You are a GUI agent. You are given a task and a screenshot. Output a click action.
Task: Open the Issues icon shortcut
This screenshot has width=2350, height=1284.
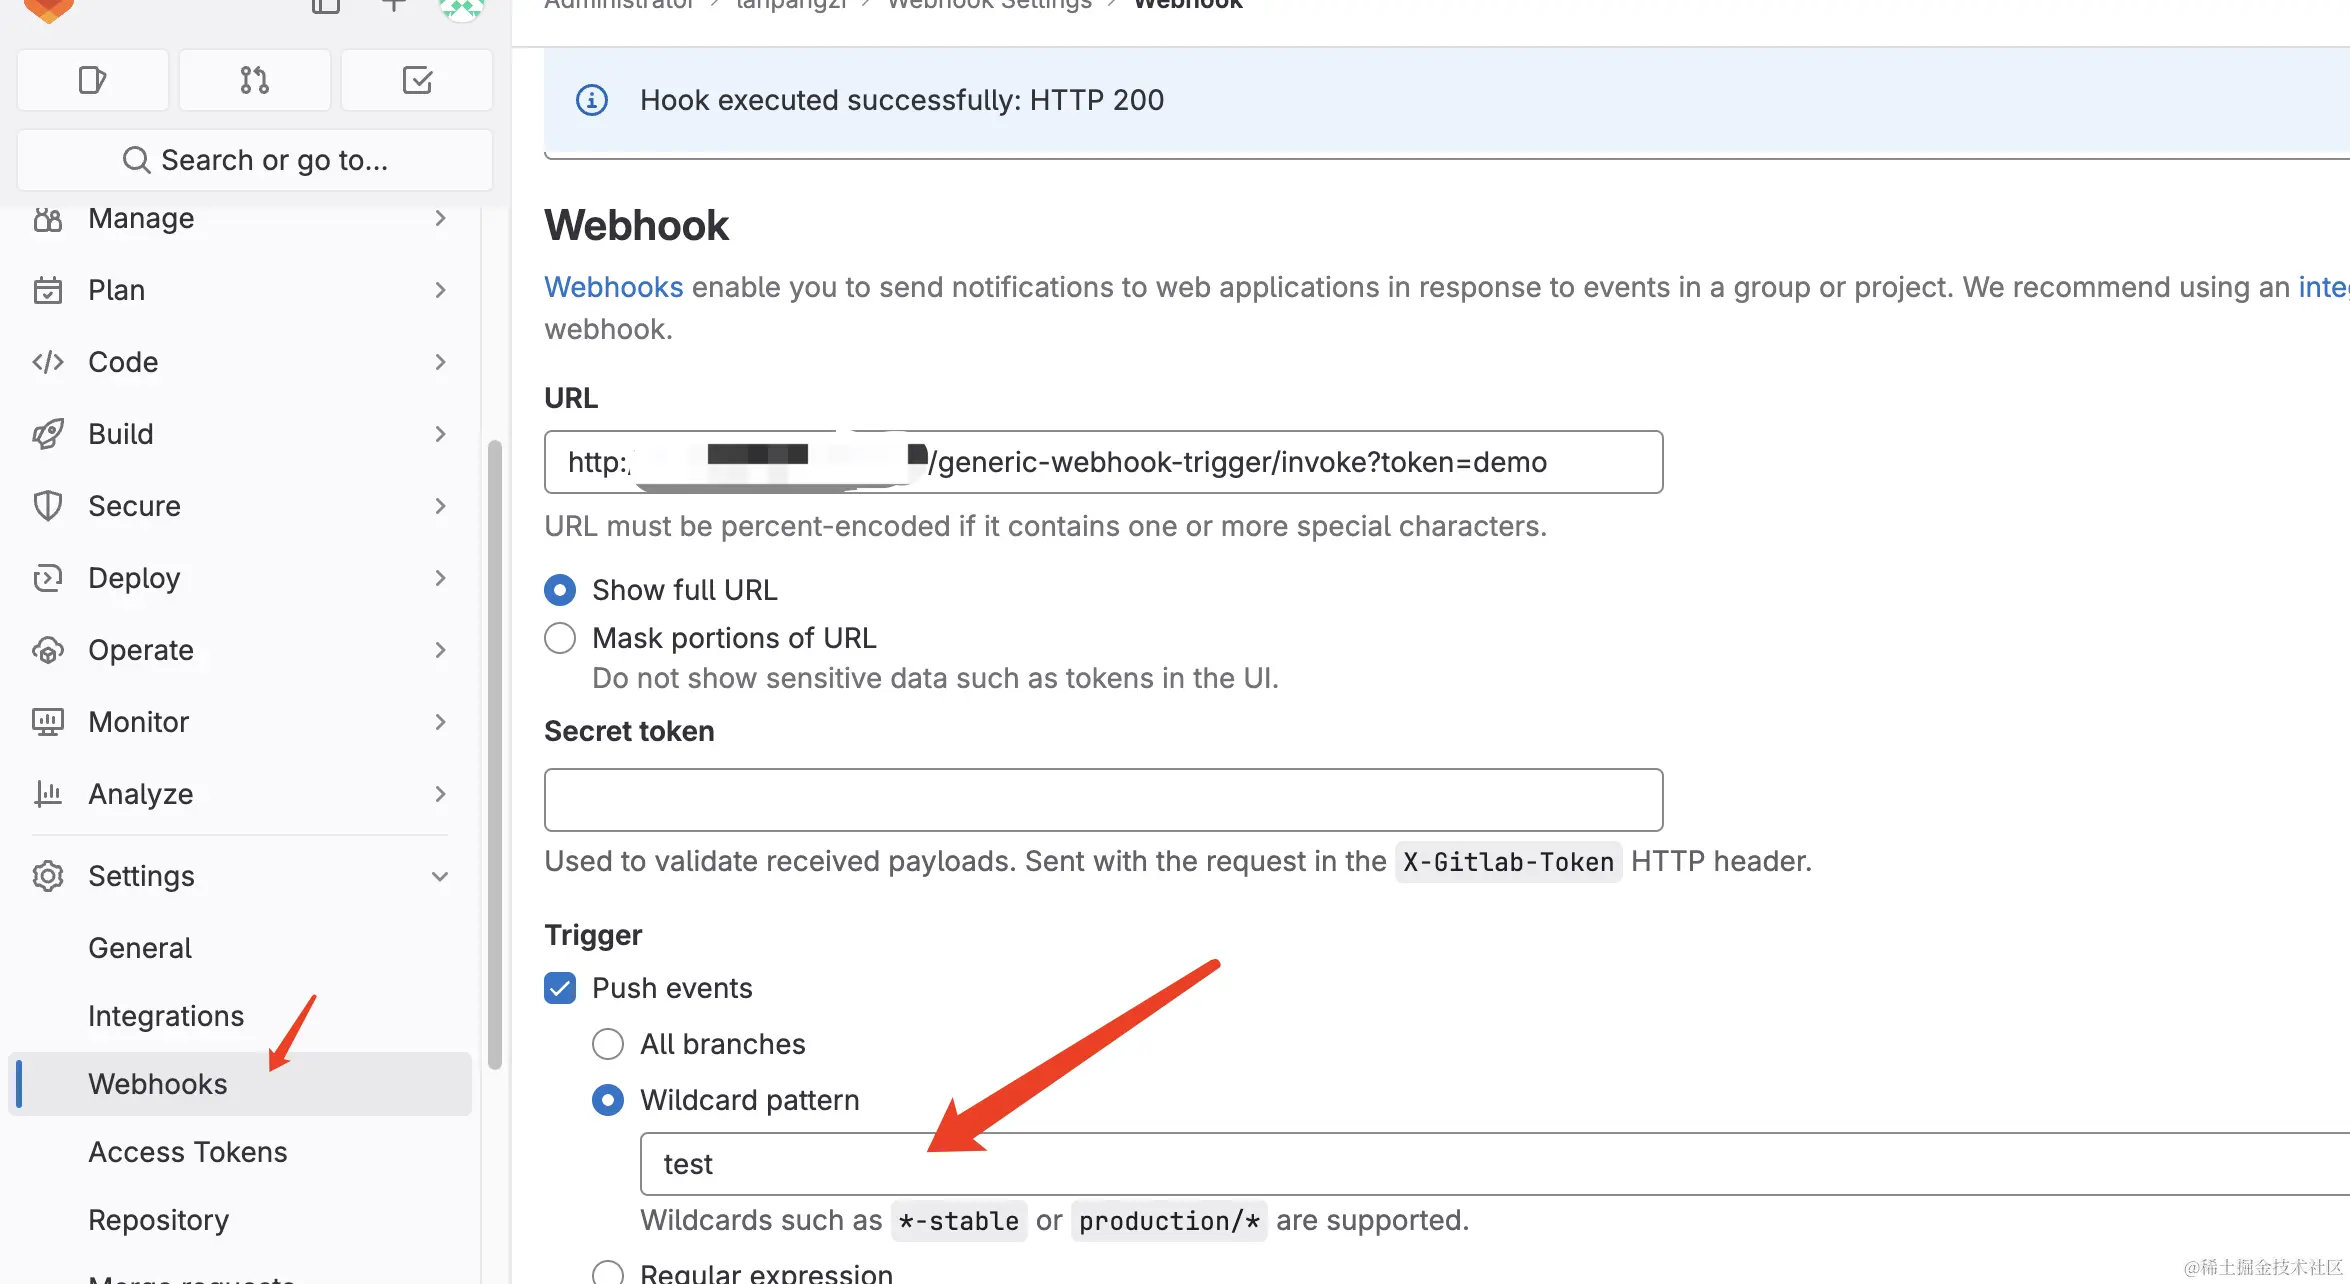tap(92, 80)
